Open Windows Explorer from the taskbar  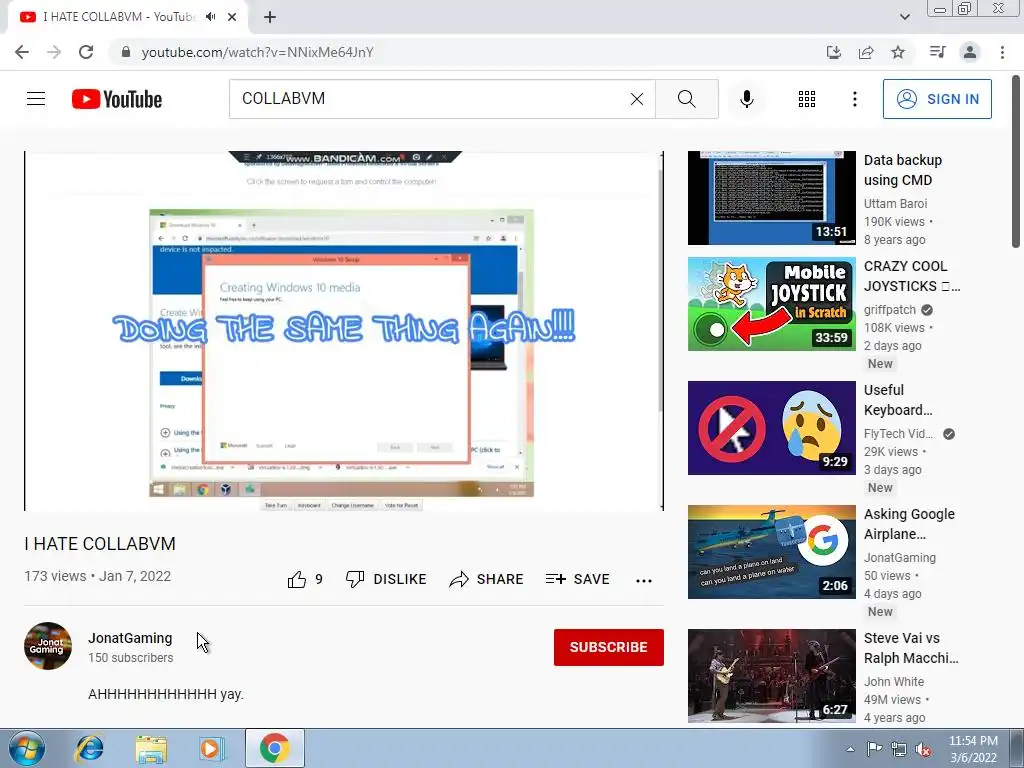151,749
